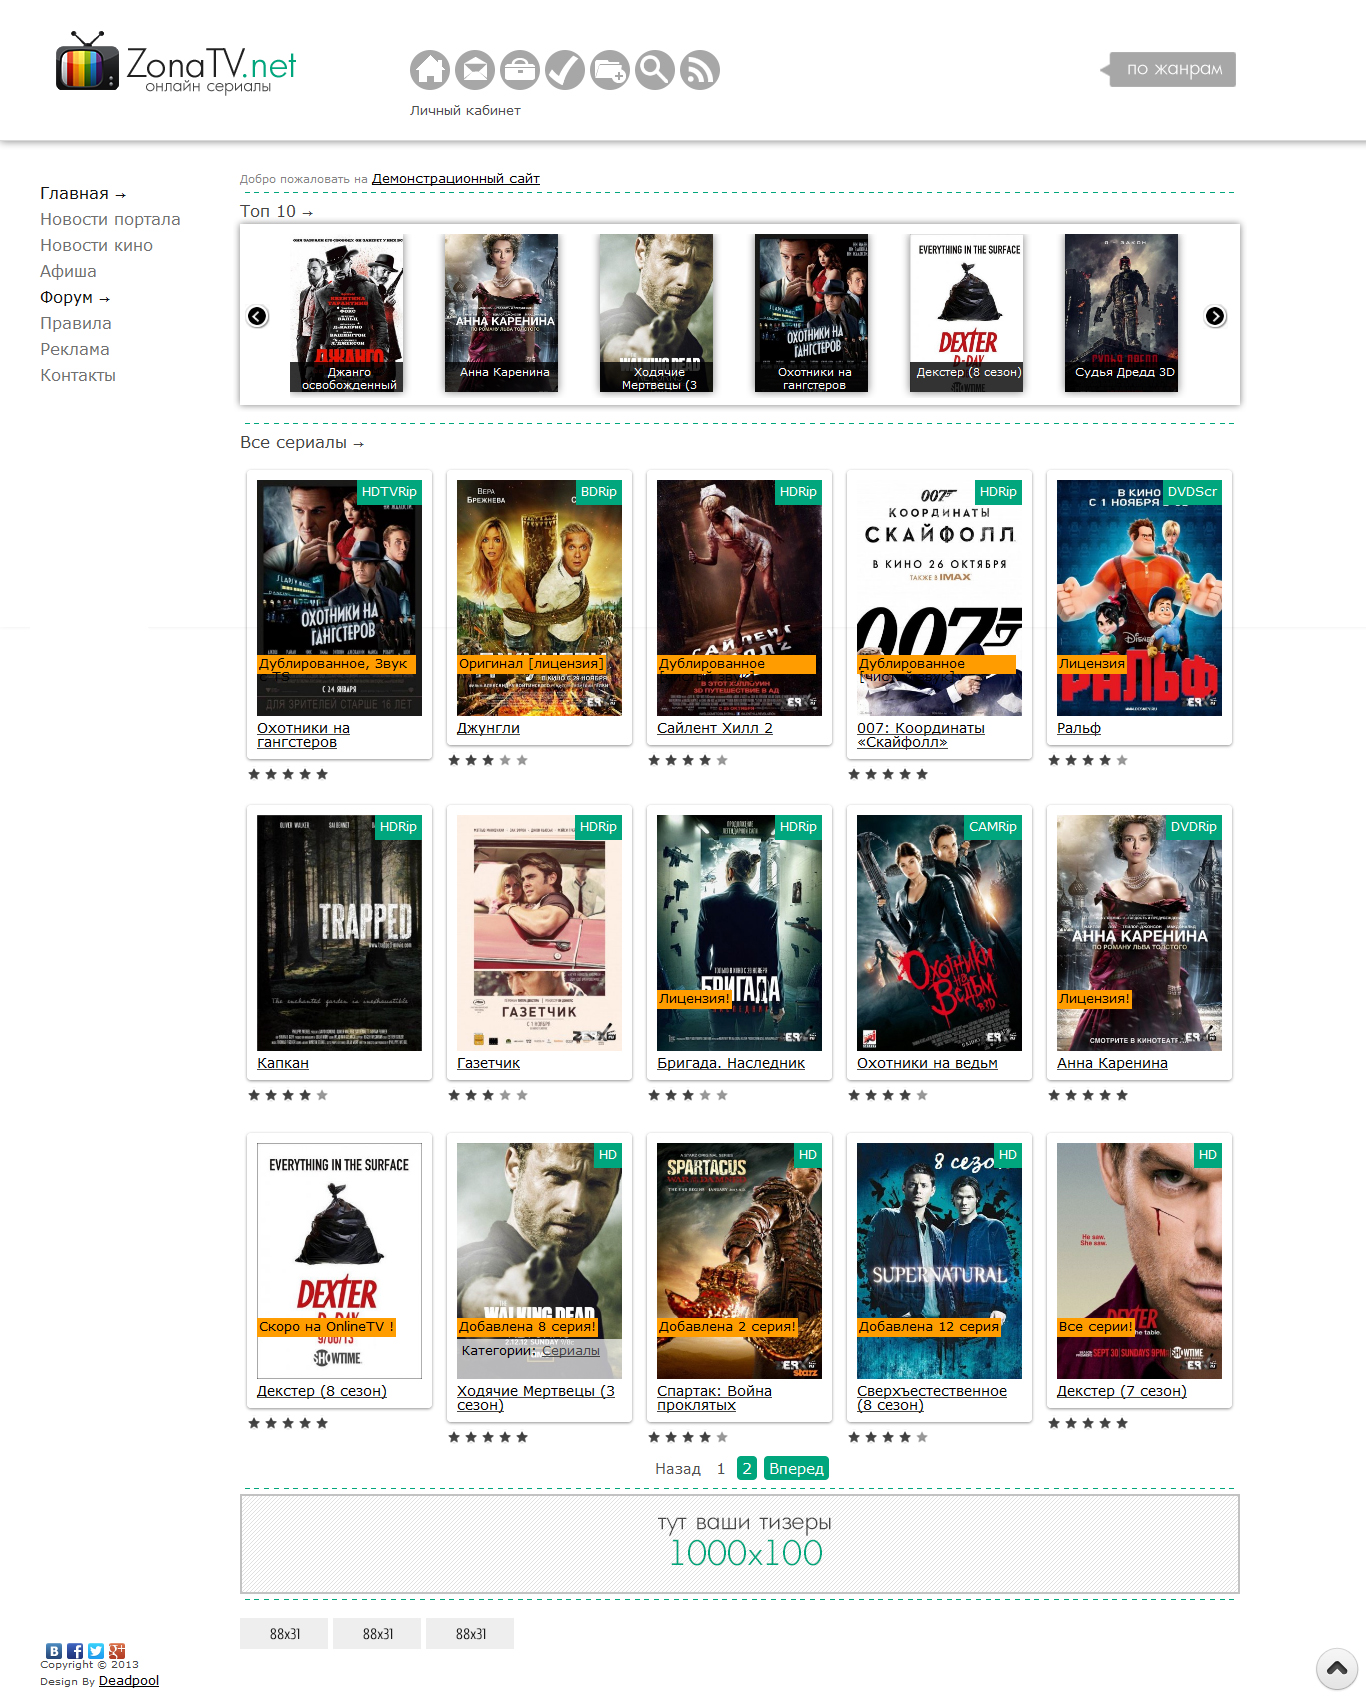Viewport: 1366px width, 1699px height.
Task: Select page 2 in pagination
Action: point(747,1468)
